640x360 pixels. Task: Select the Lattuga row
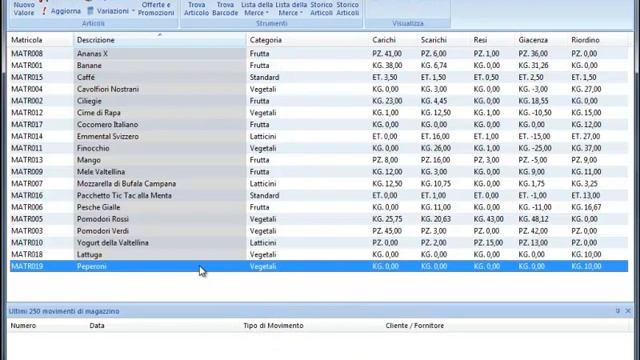pos(319,255)
